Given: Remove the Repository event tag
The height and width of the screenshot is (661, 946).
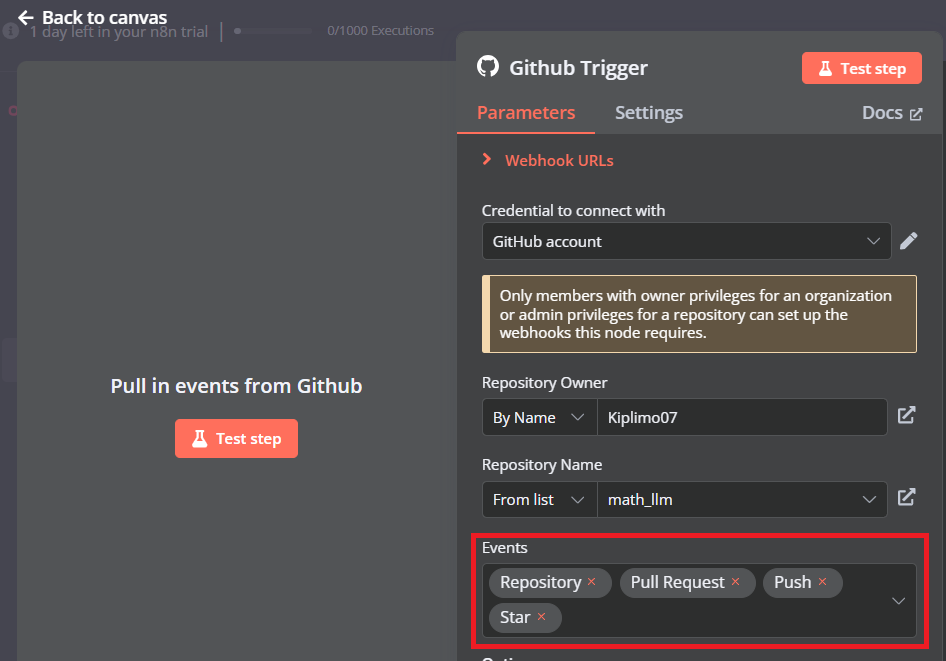Looking at the screenshot, I should coord(591,581).
